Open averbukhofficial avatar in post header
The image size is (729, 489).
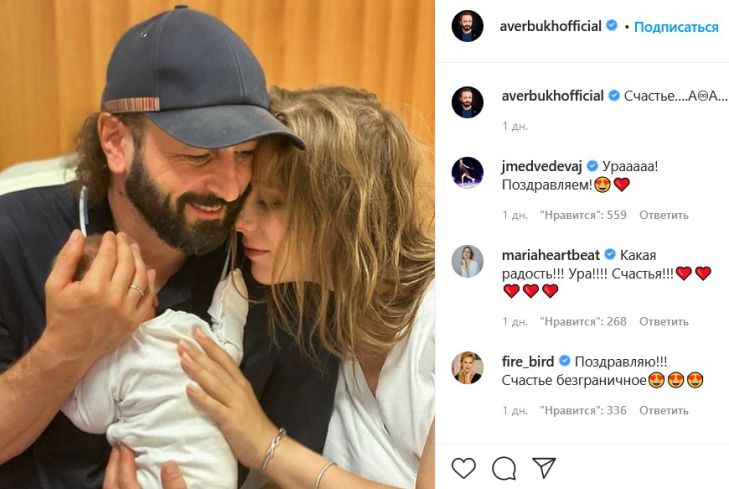[467, 26]
